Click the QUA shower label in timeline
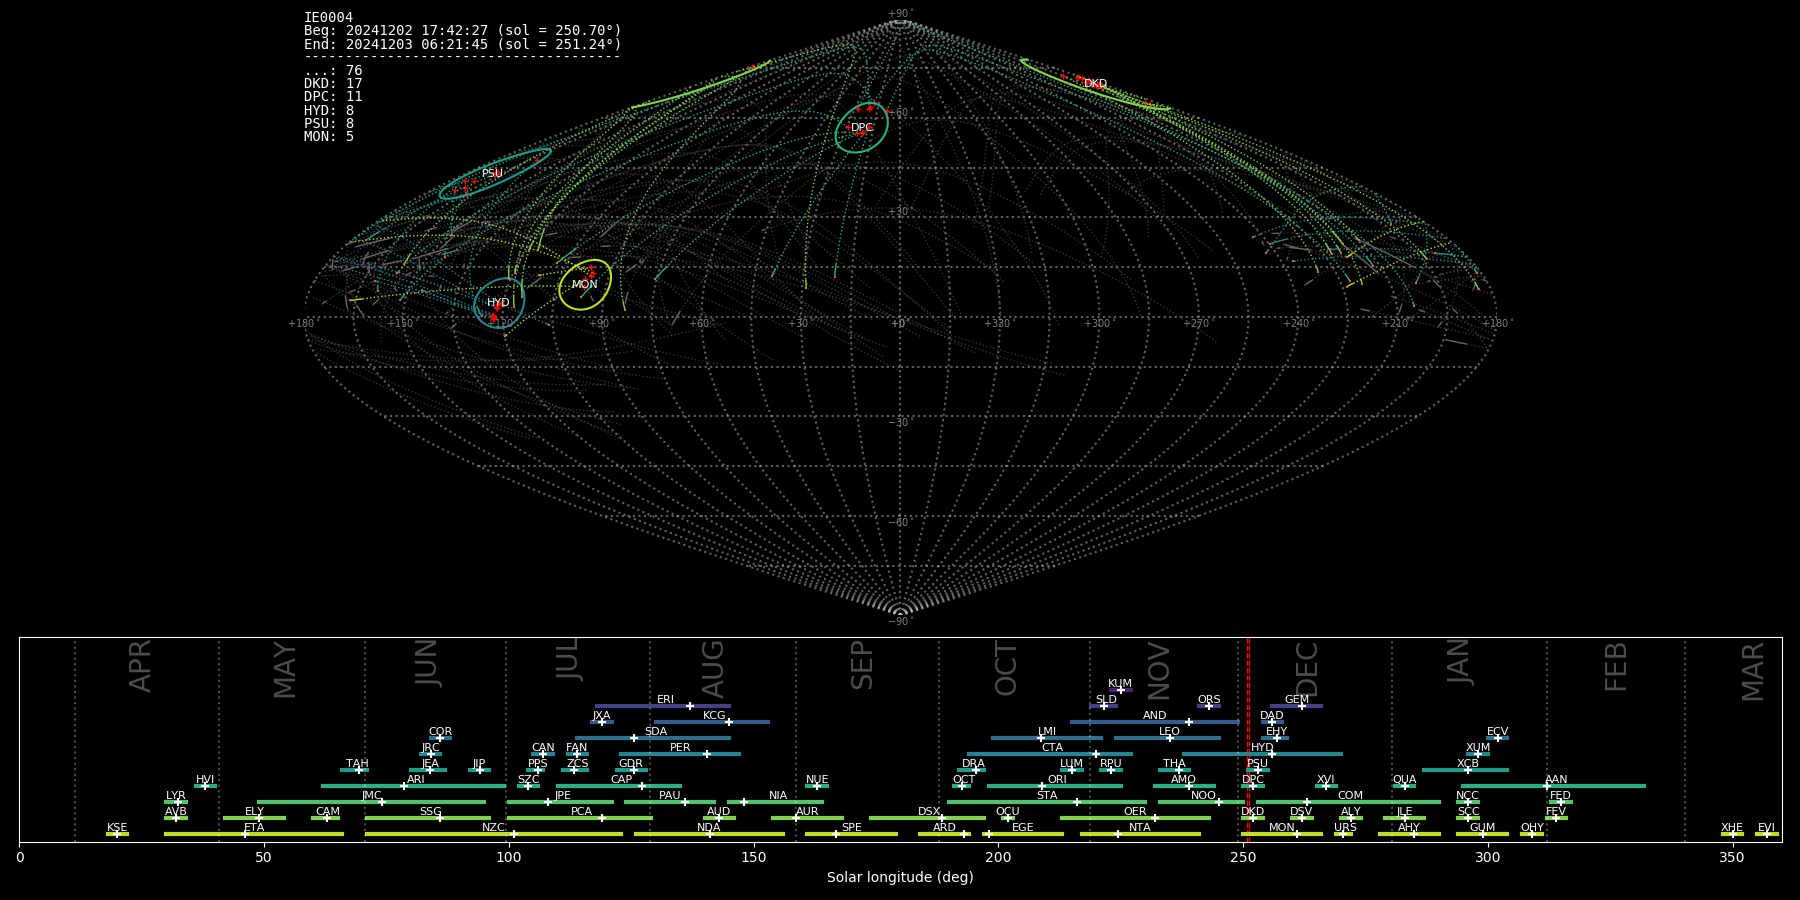The image size is (1800, 900). tap(1405, 780)
